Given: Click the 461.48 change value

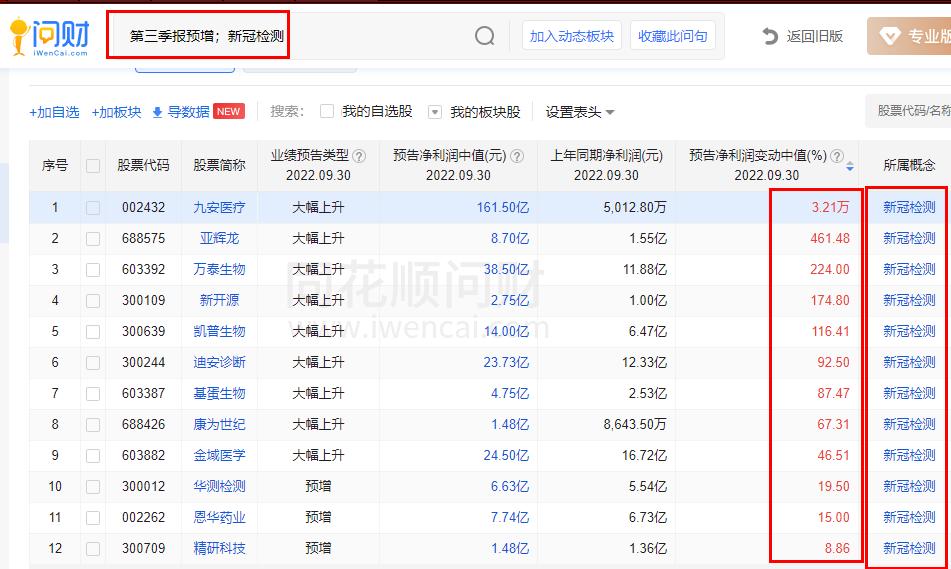Looking at the screenshot, I should pyautogui.click(x=830, y=238).
